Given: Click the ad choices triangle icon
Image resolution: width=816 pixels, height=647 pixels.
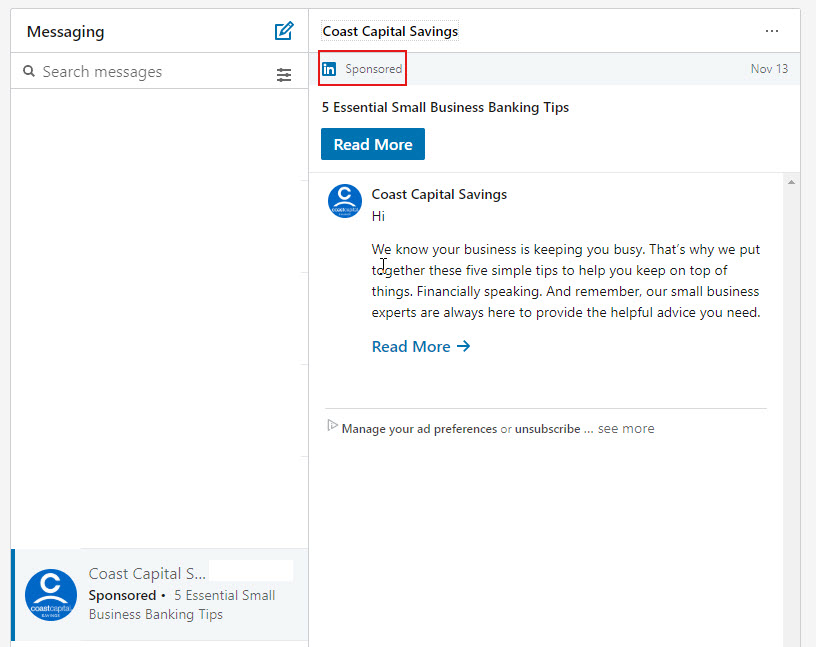Looking at the screenshot, I should pos(332,426).
